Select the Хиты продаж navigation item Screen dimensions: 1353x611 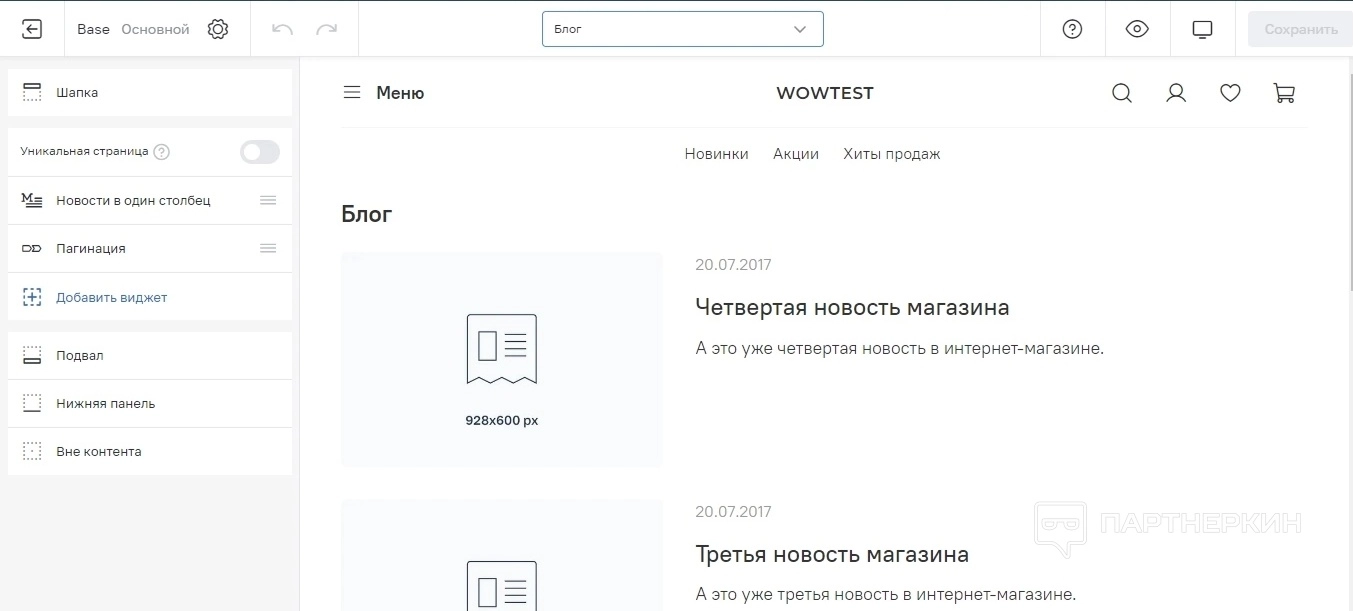[891, 154]
